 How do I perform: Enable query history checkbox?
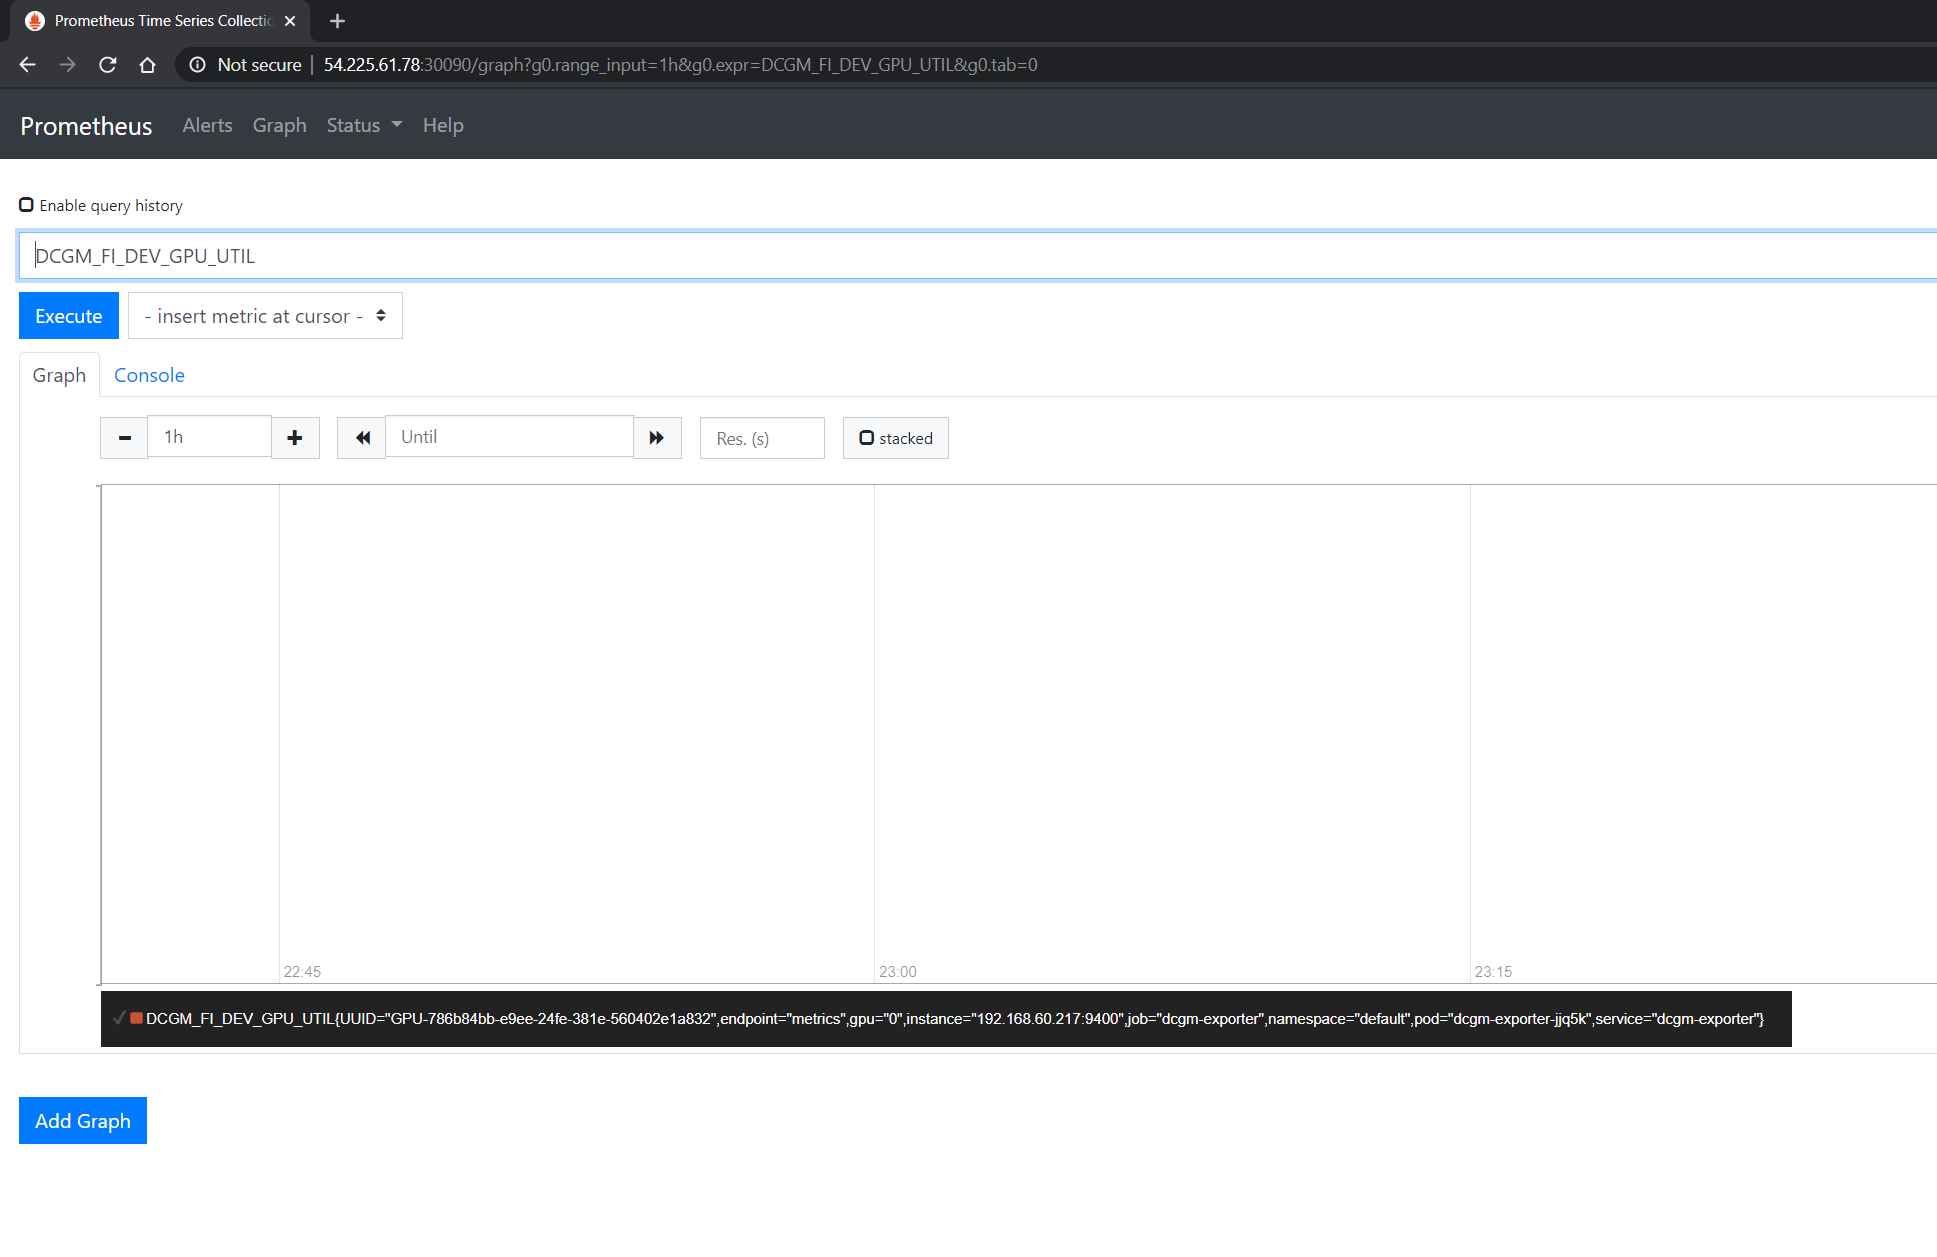pos(27,205)
